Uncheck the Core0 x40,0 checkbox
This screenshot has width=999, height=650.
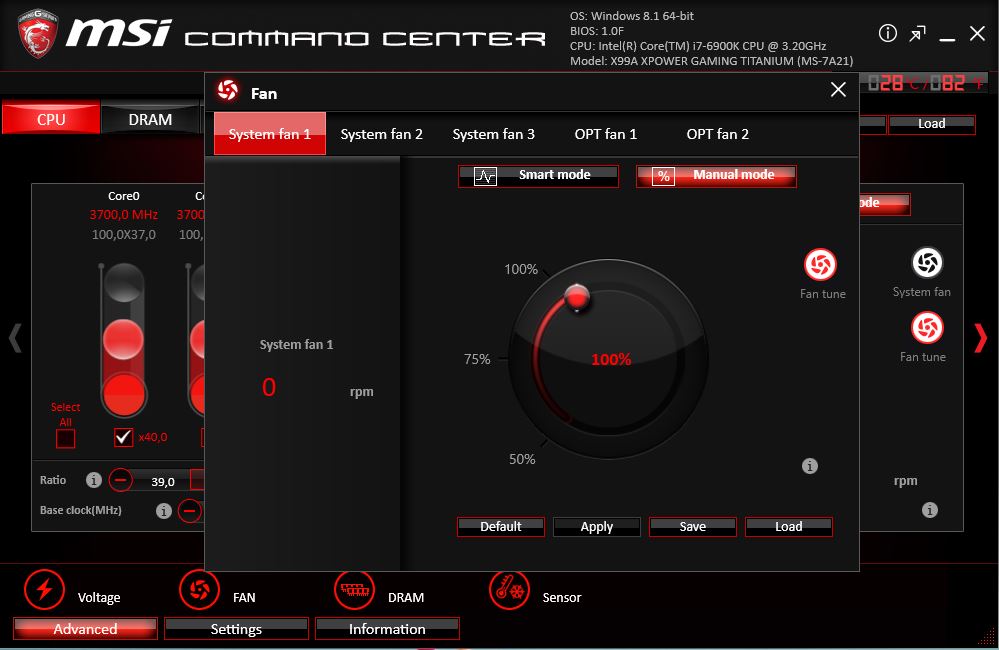click(x=123, y=437)
